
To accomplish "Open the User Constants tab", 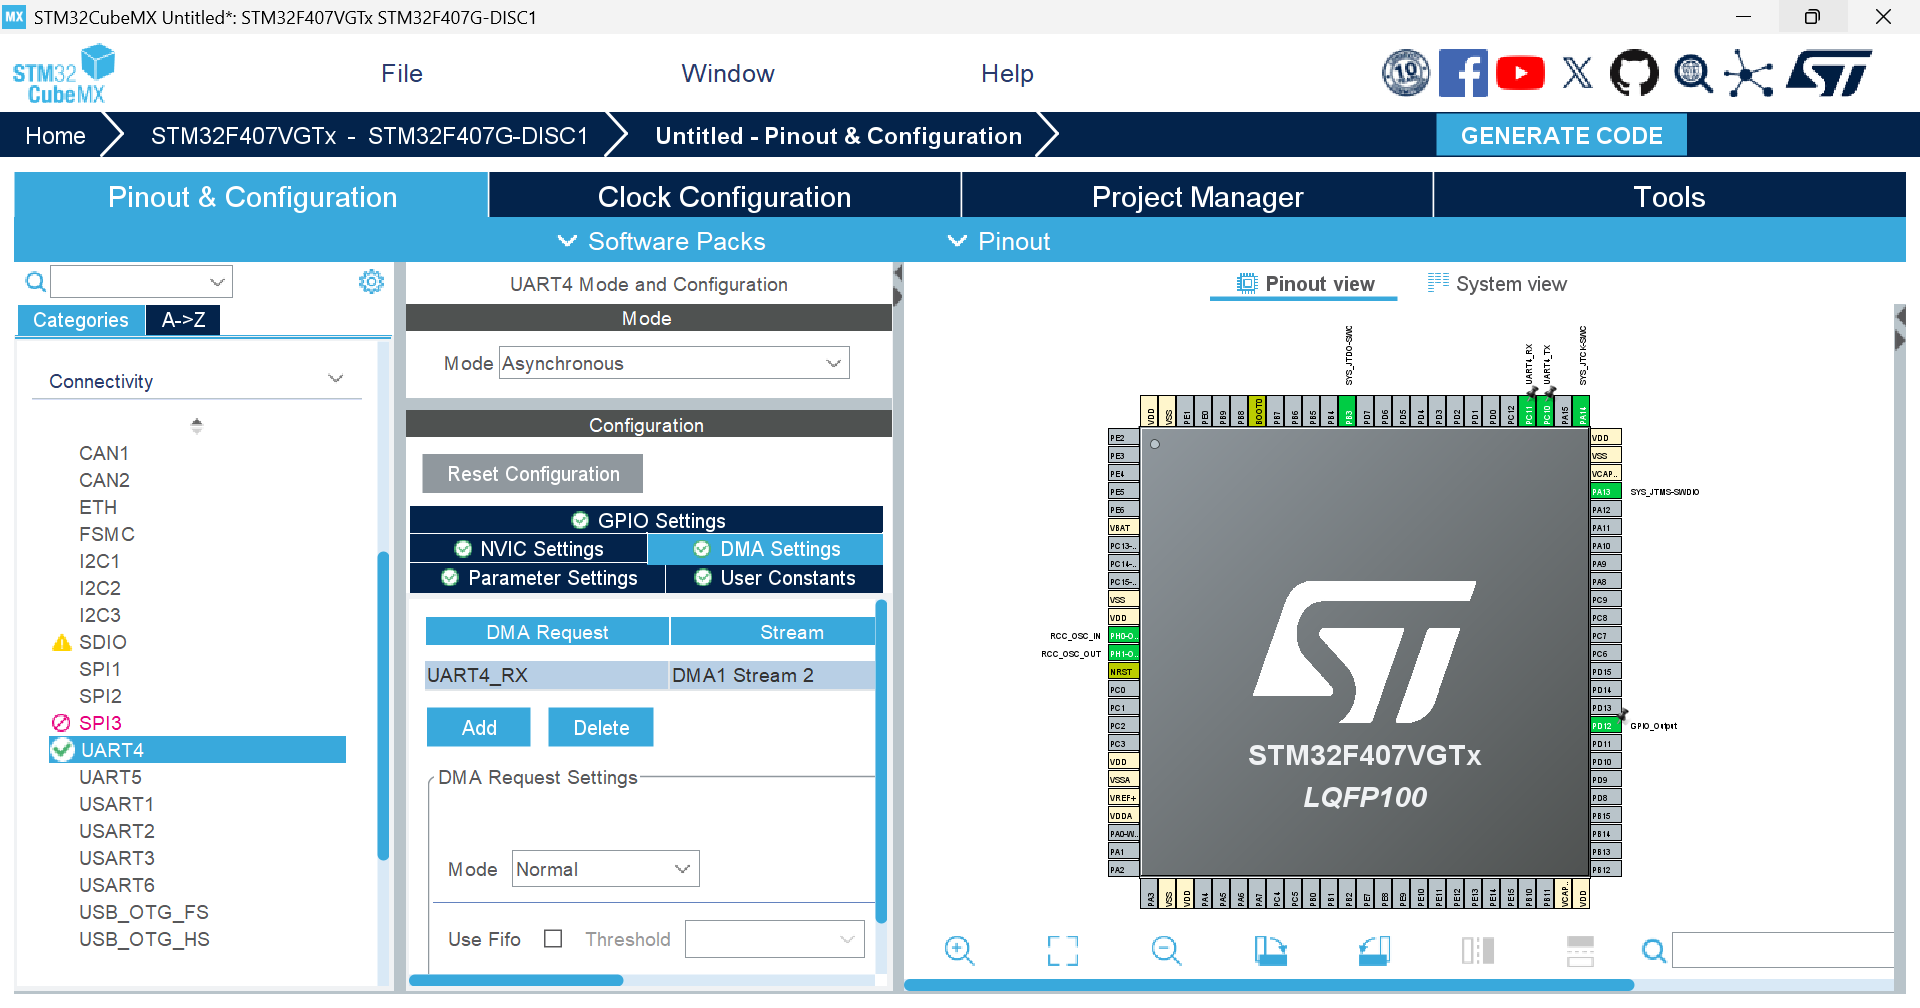I will (775, 578).
